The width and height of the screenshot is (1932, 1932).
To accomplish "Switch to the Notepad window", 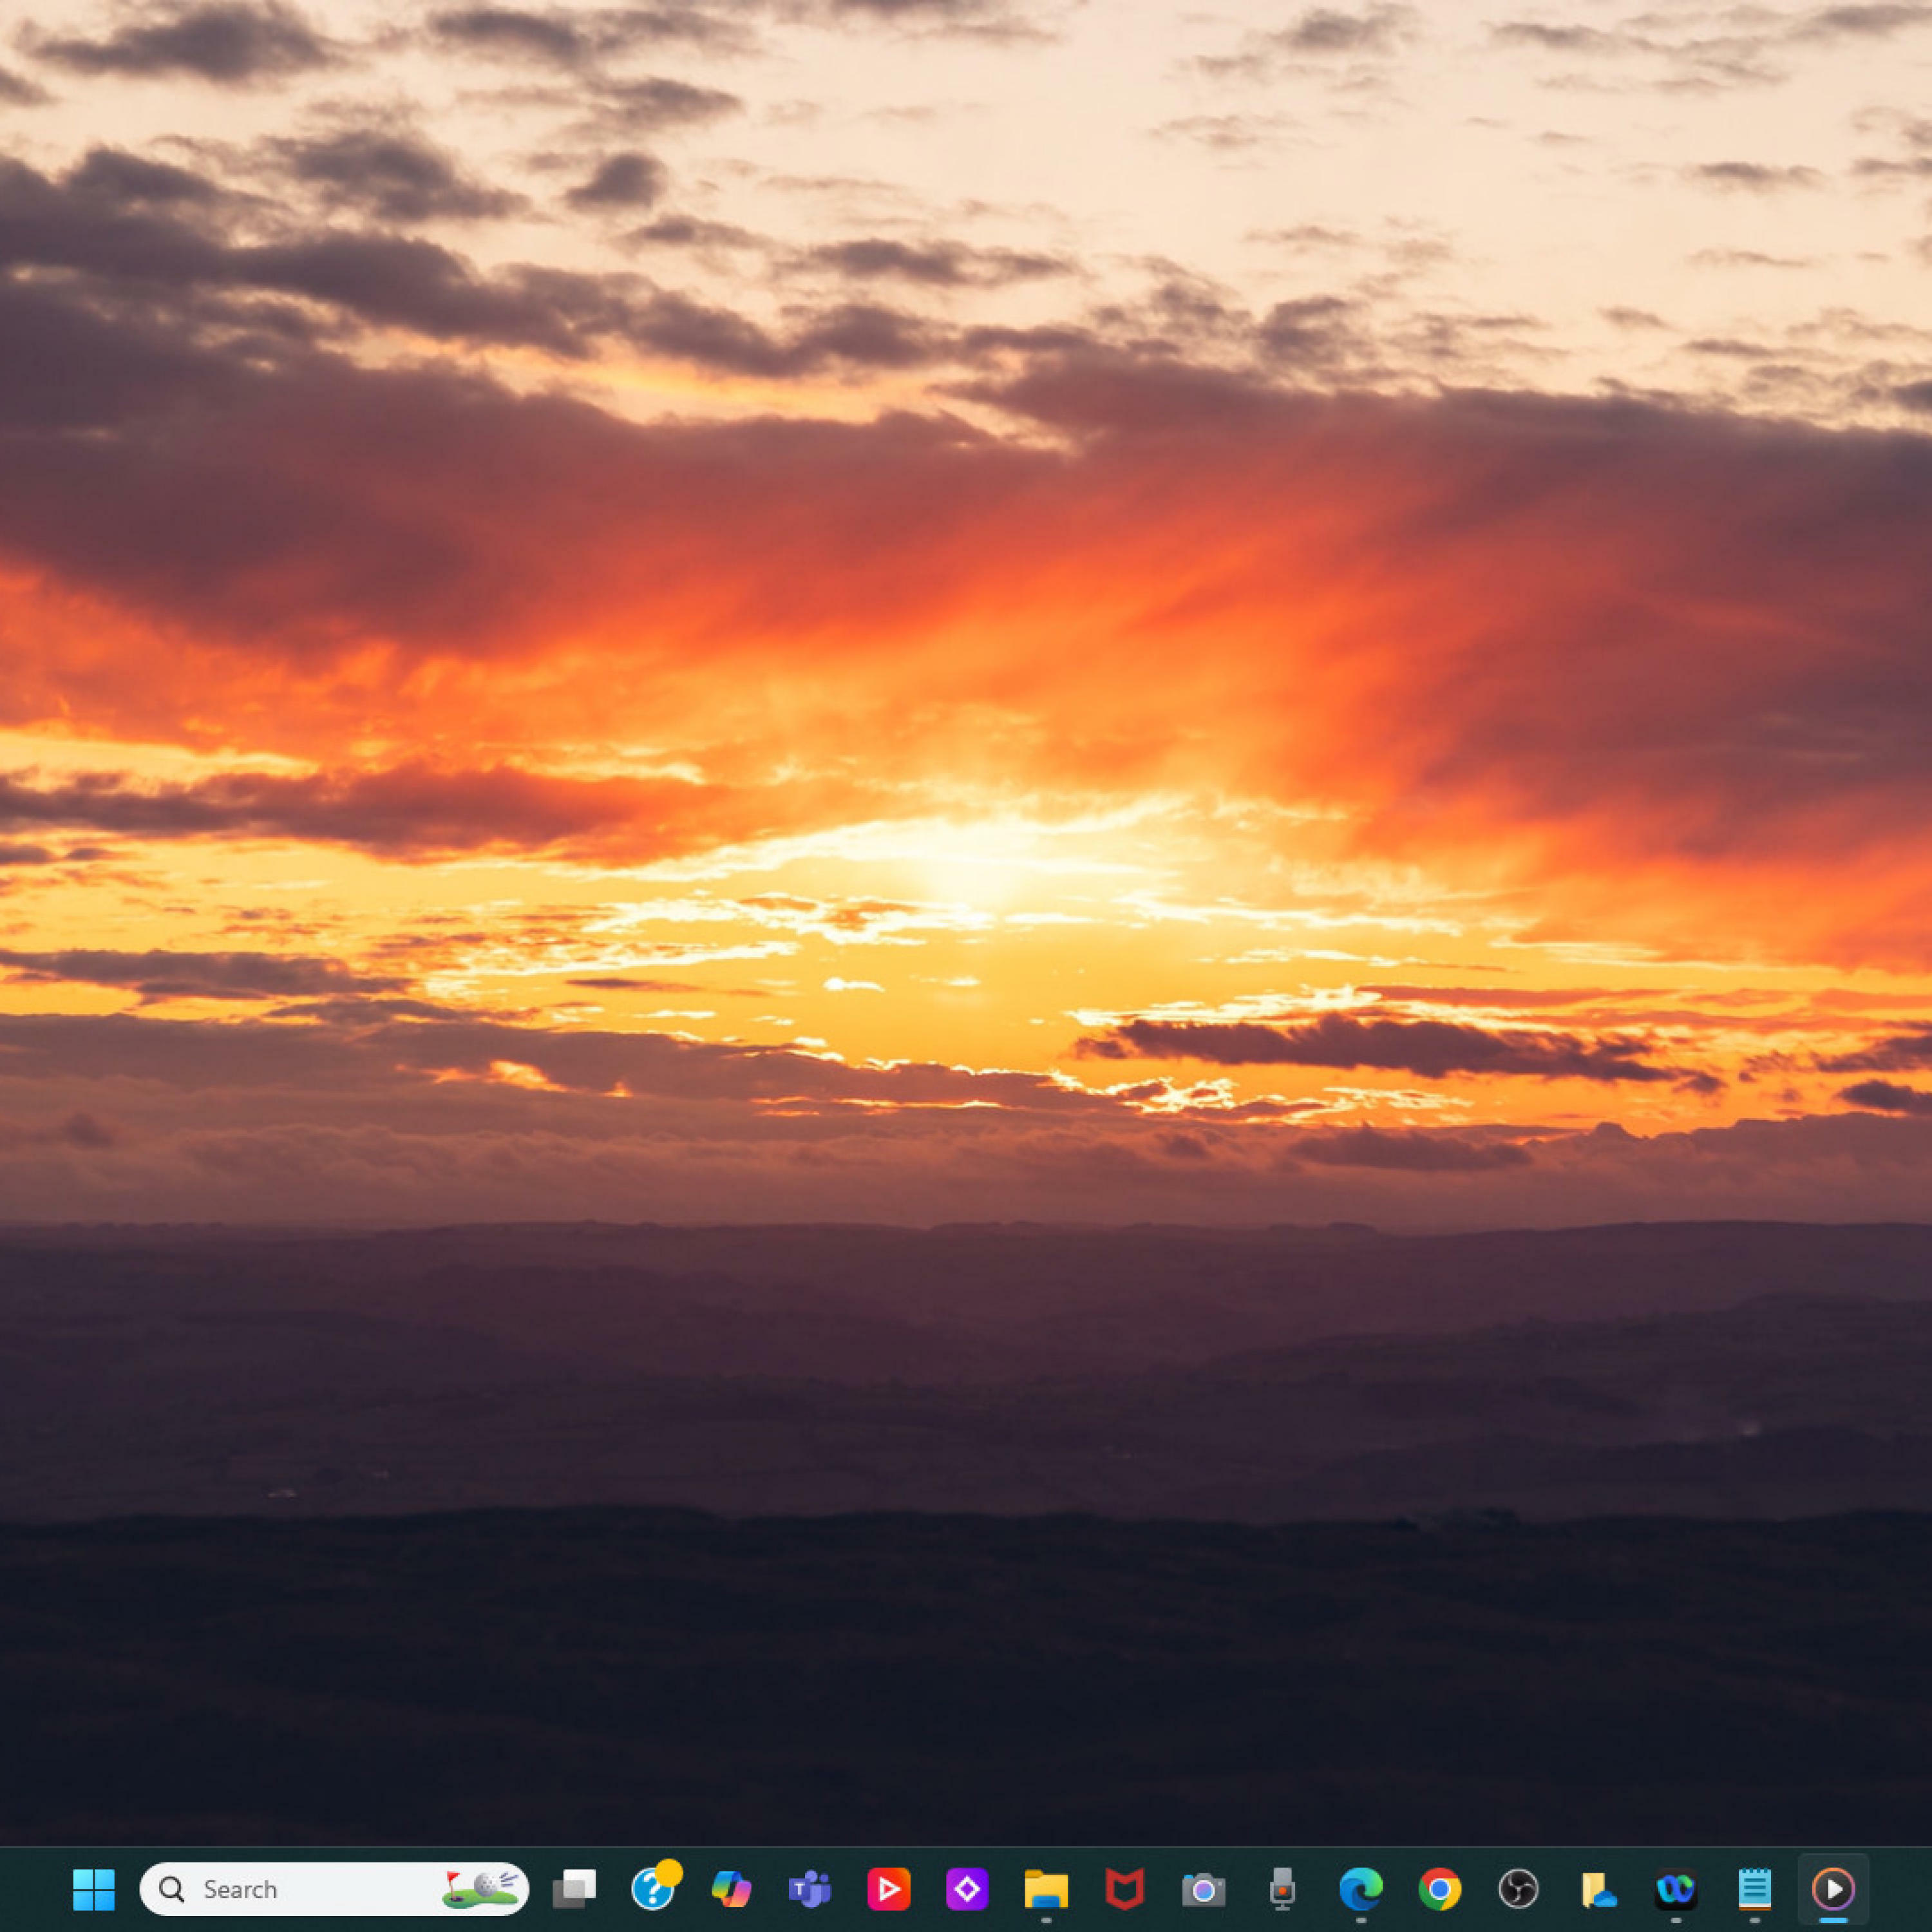I will [x=1754, y=1889].
